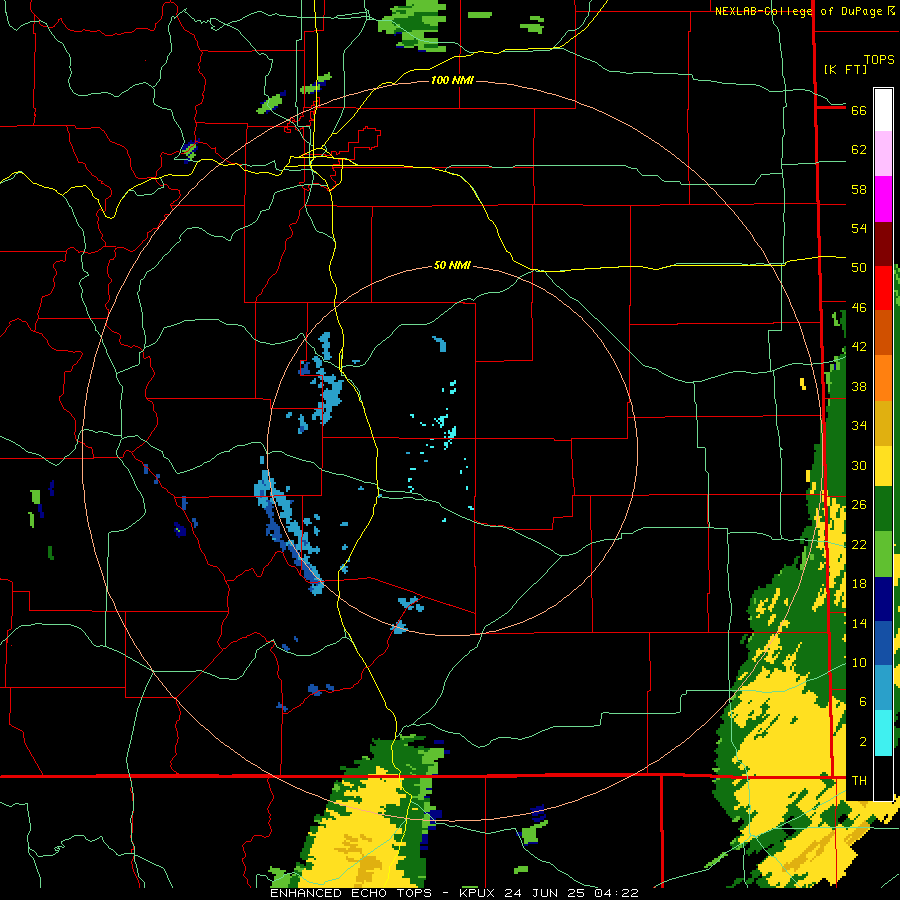Click the cyan 2-6 kft legend swatch
Image resolution: width=900 pixels, height=900 pixels.
pos(883,733)
